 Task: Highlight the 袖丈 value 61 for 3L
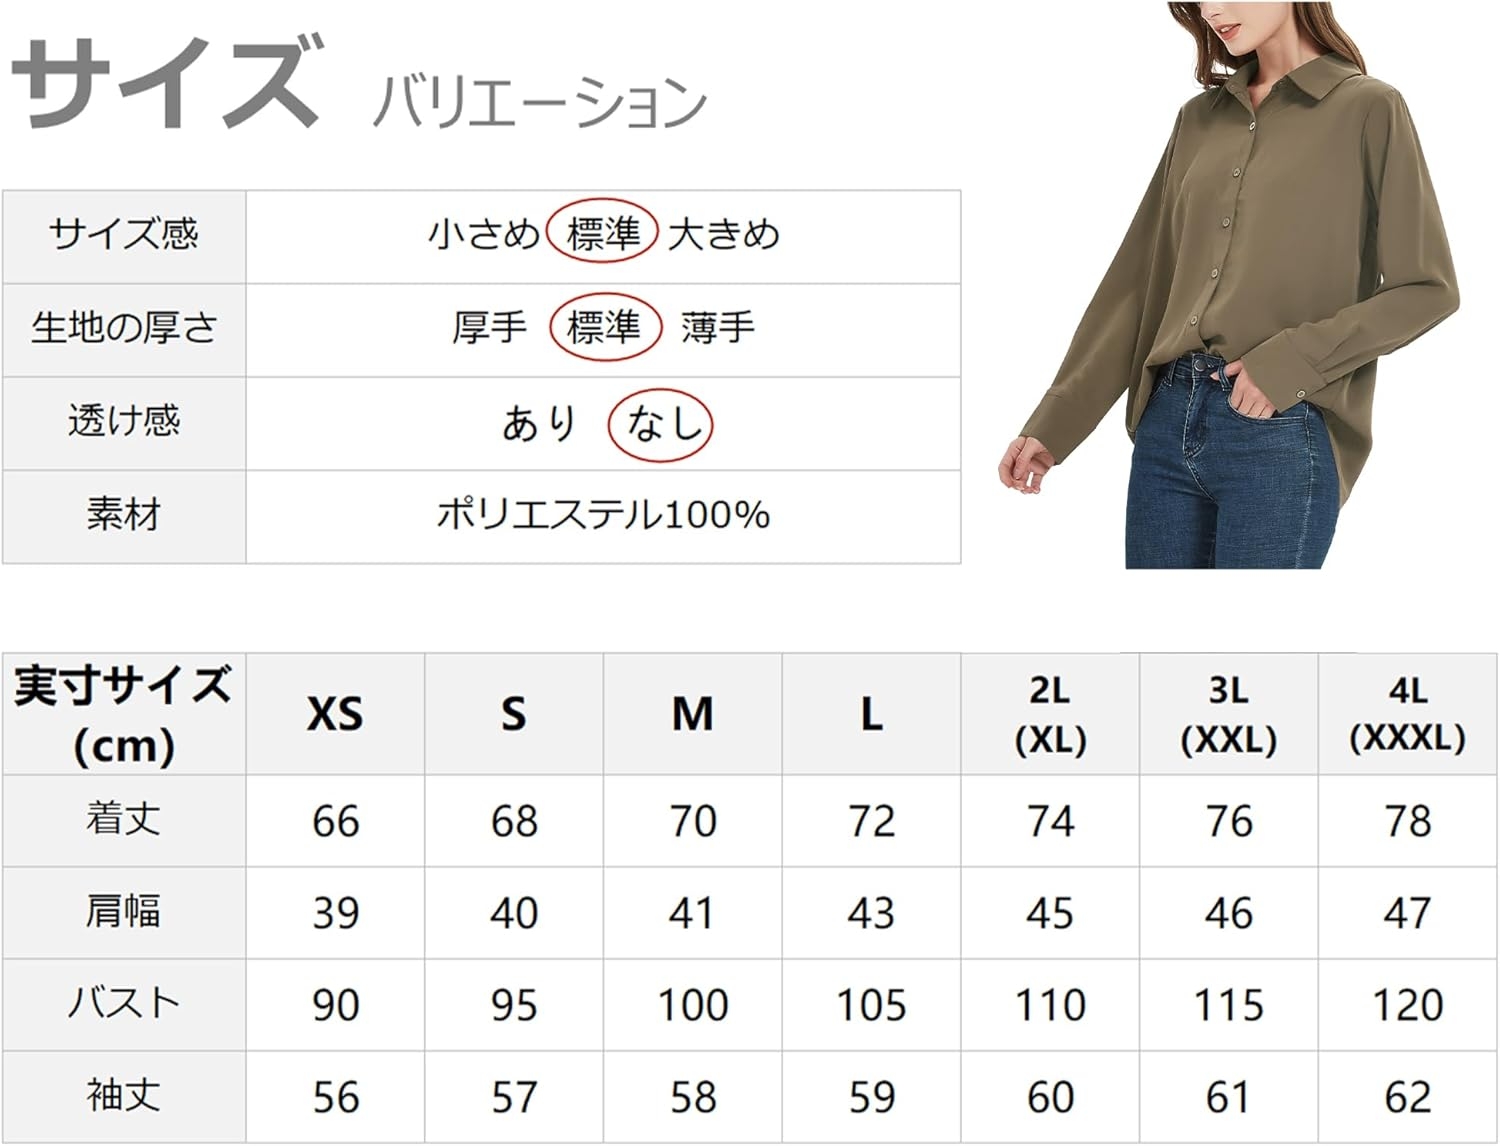[x=1229, y=1098]
